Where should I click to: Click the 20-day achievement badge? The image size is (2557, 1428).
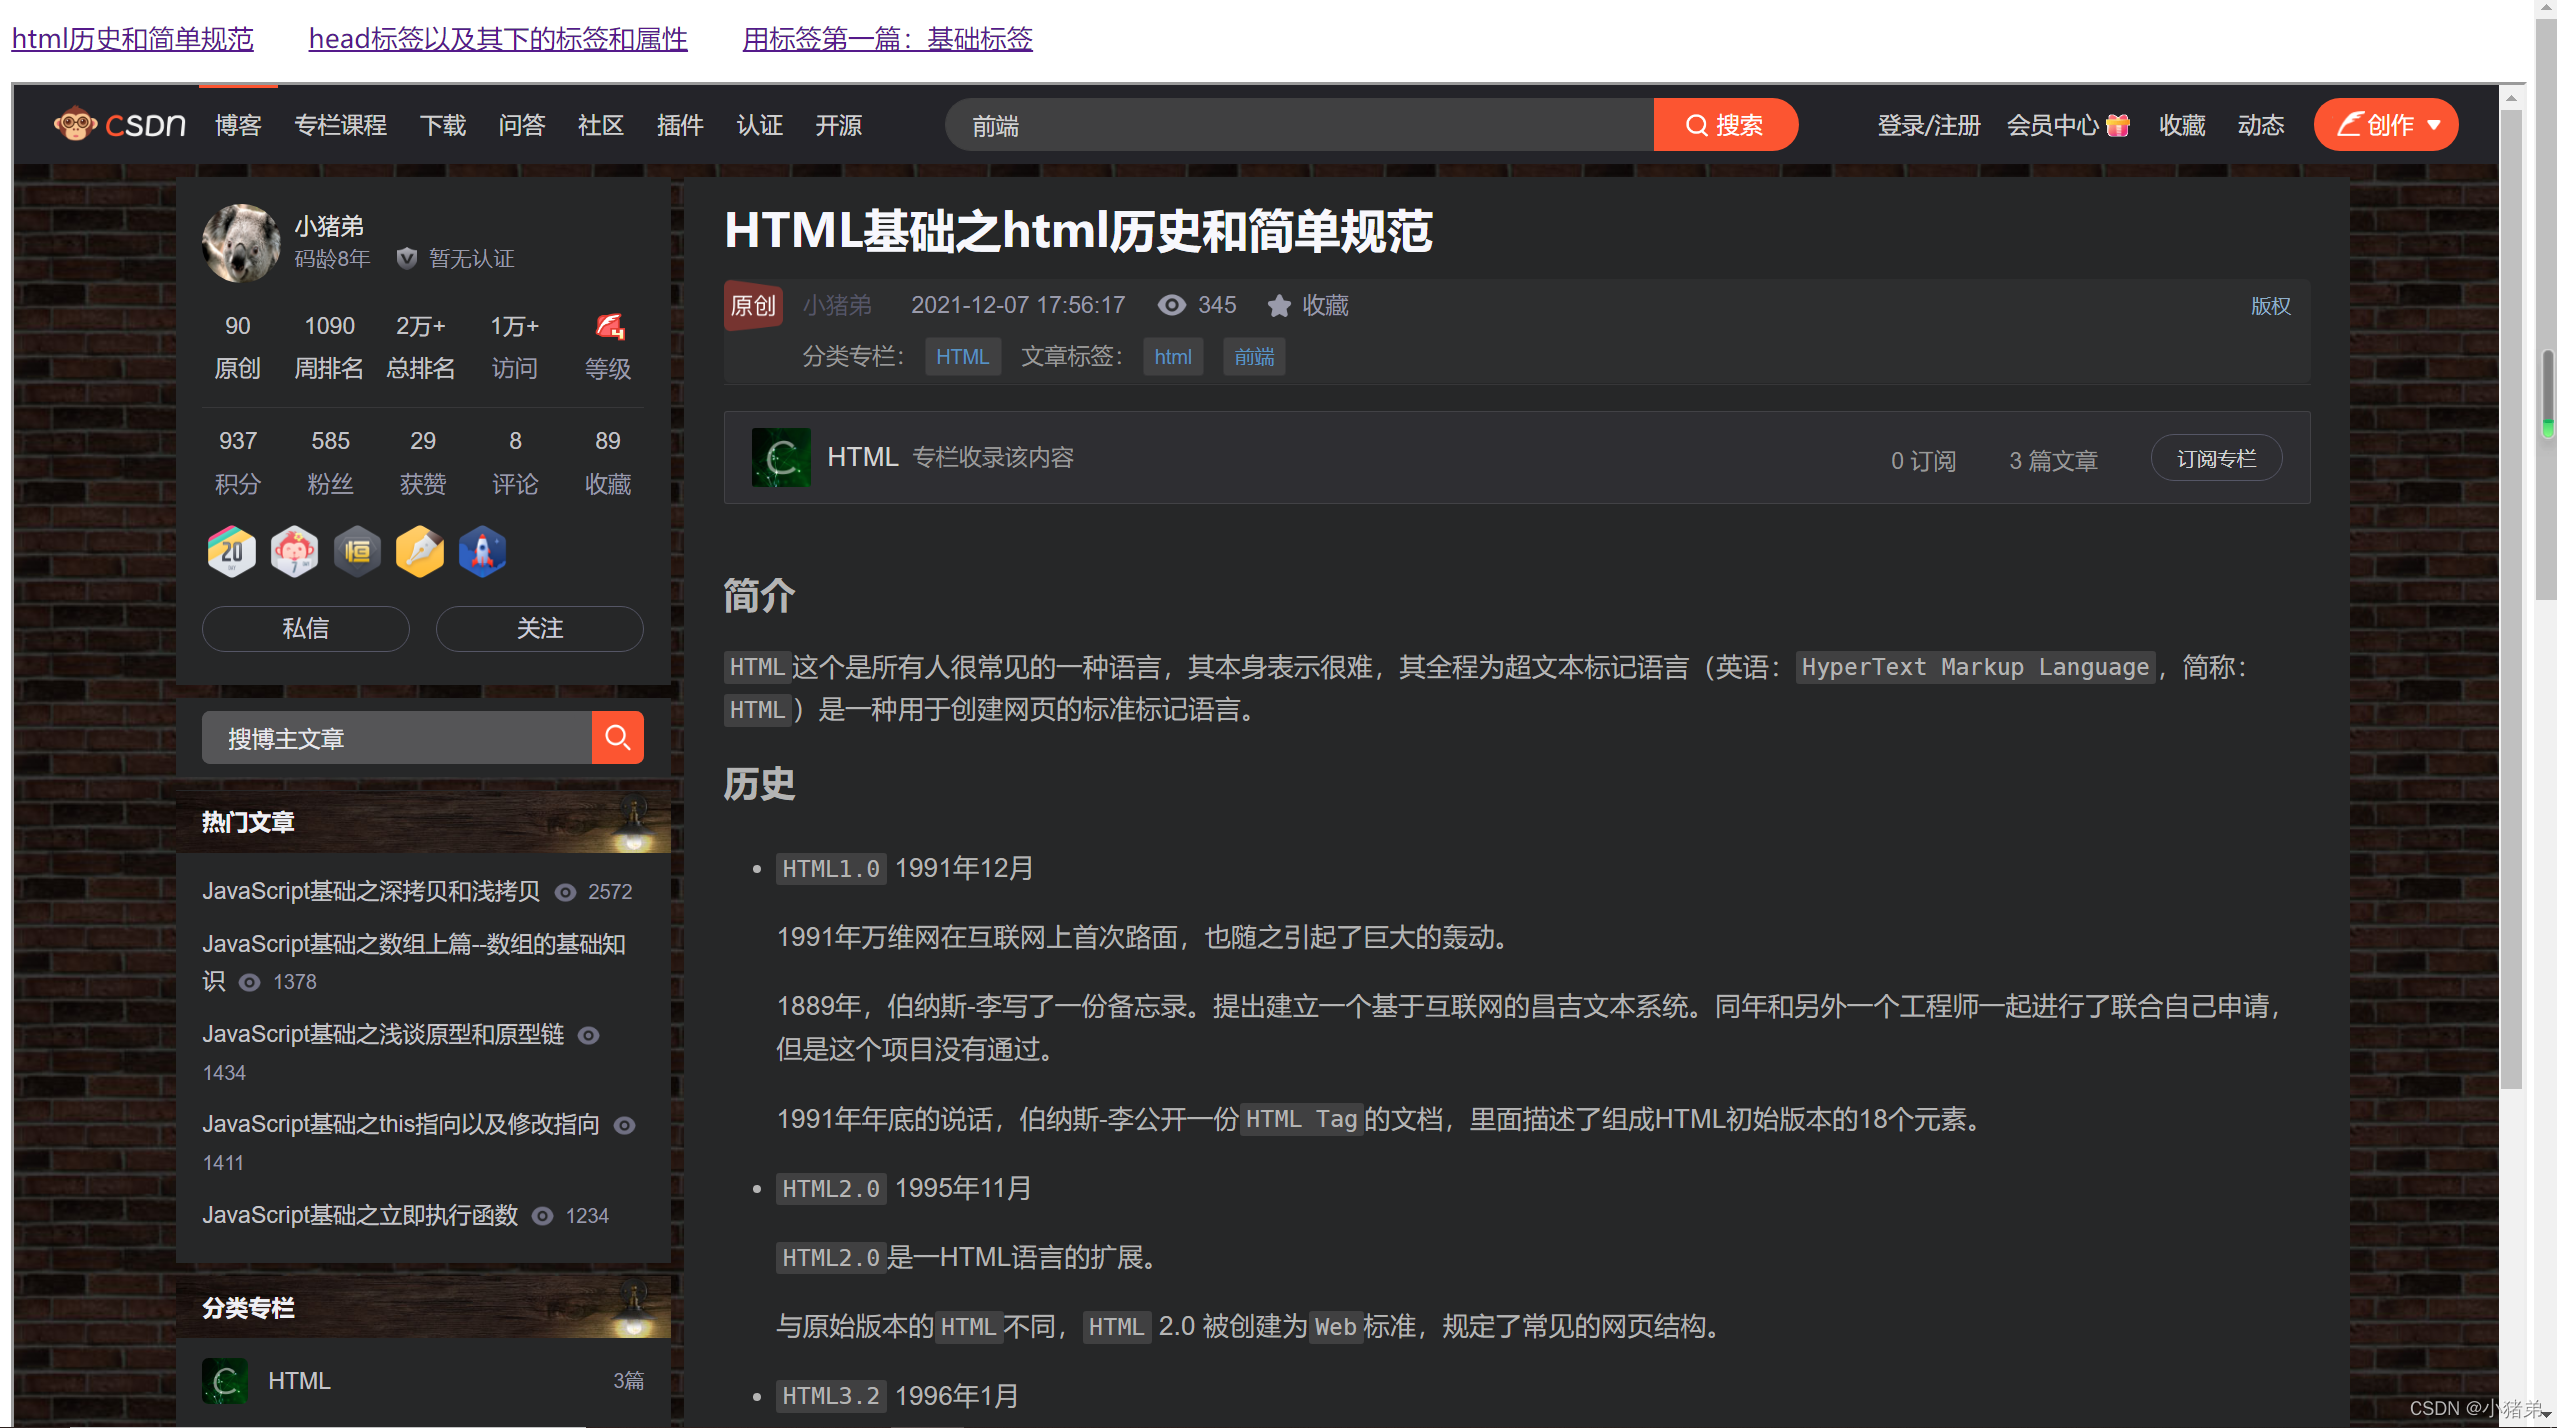(230, 551)
